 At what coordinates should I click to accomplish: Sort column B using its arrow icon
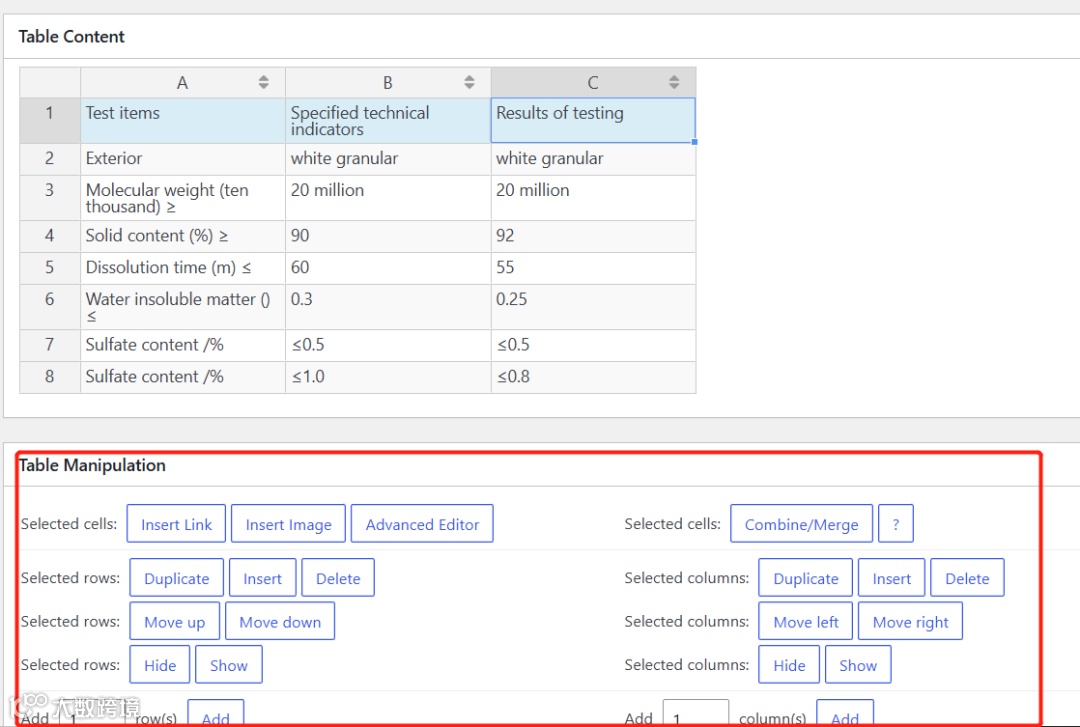tap(469, 82)
